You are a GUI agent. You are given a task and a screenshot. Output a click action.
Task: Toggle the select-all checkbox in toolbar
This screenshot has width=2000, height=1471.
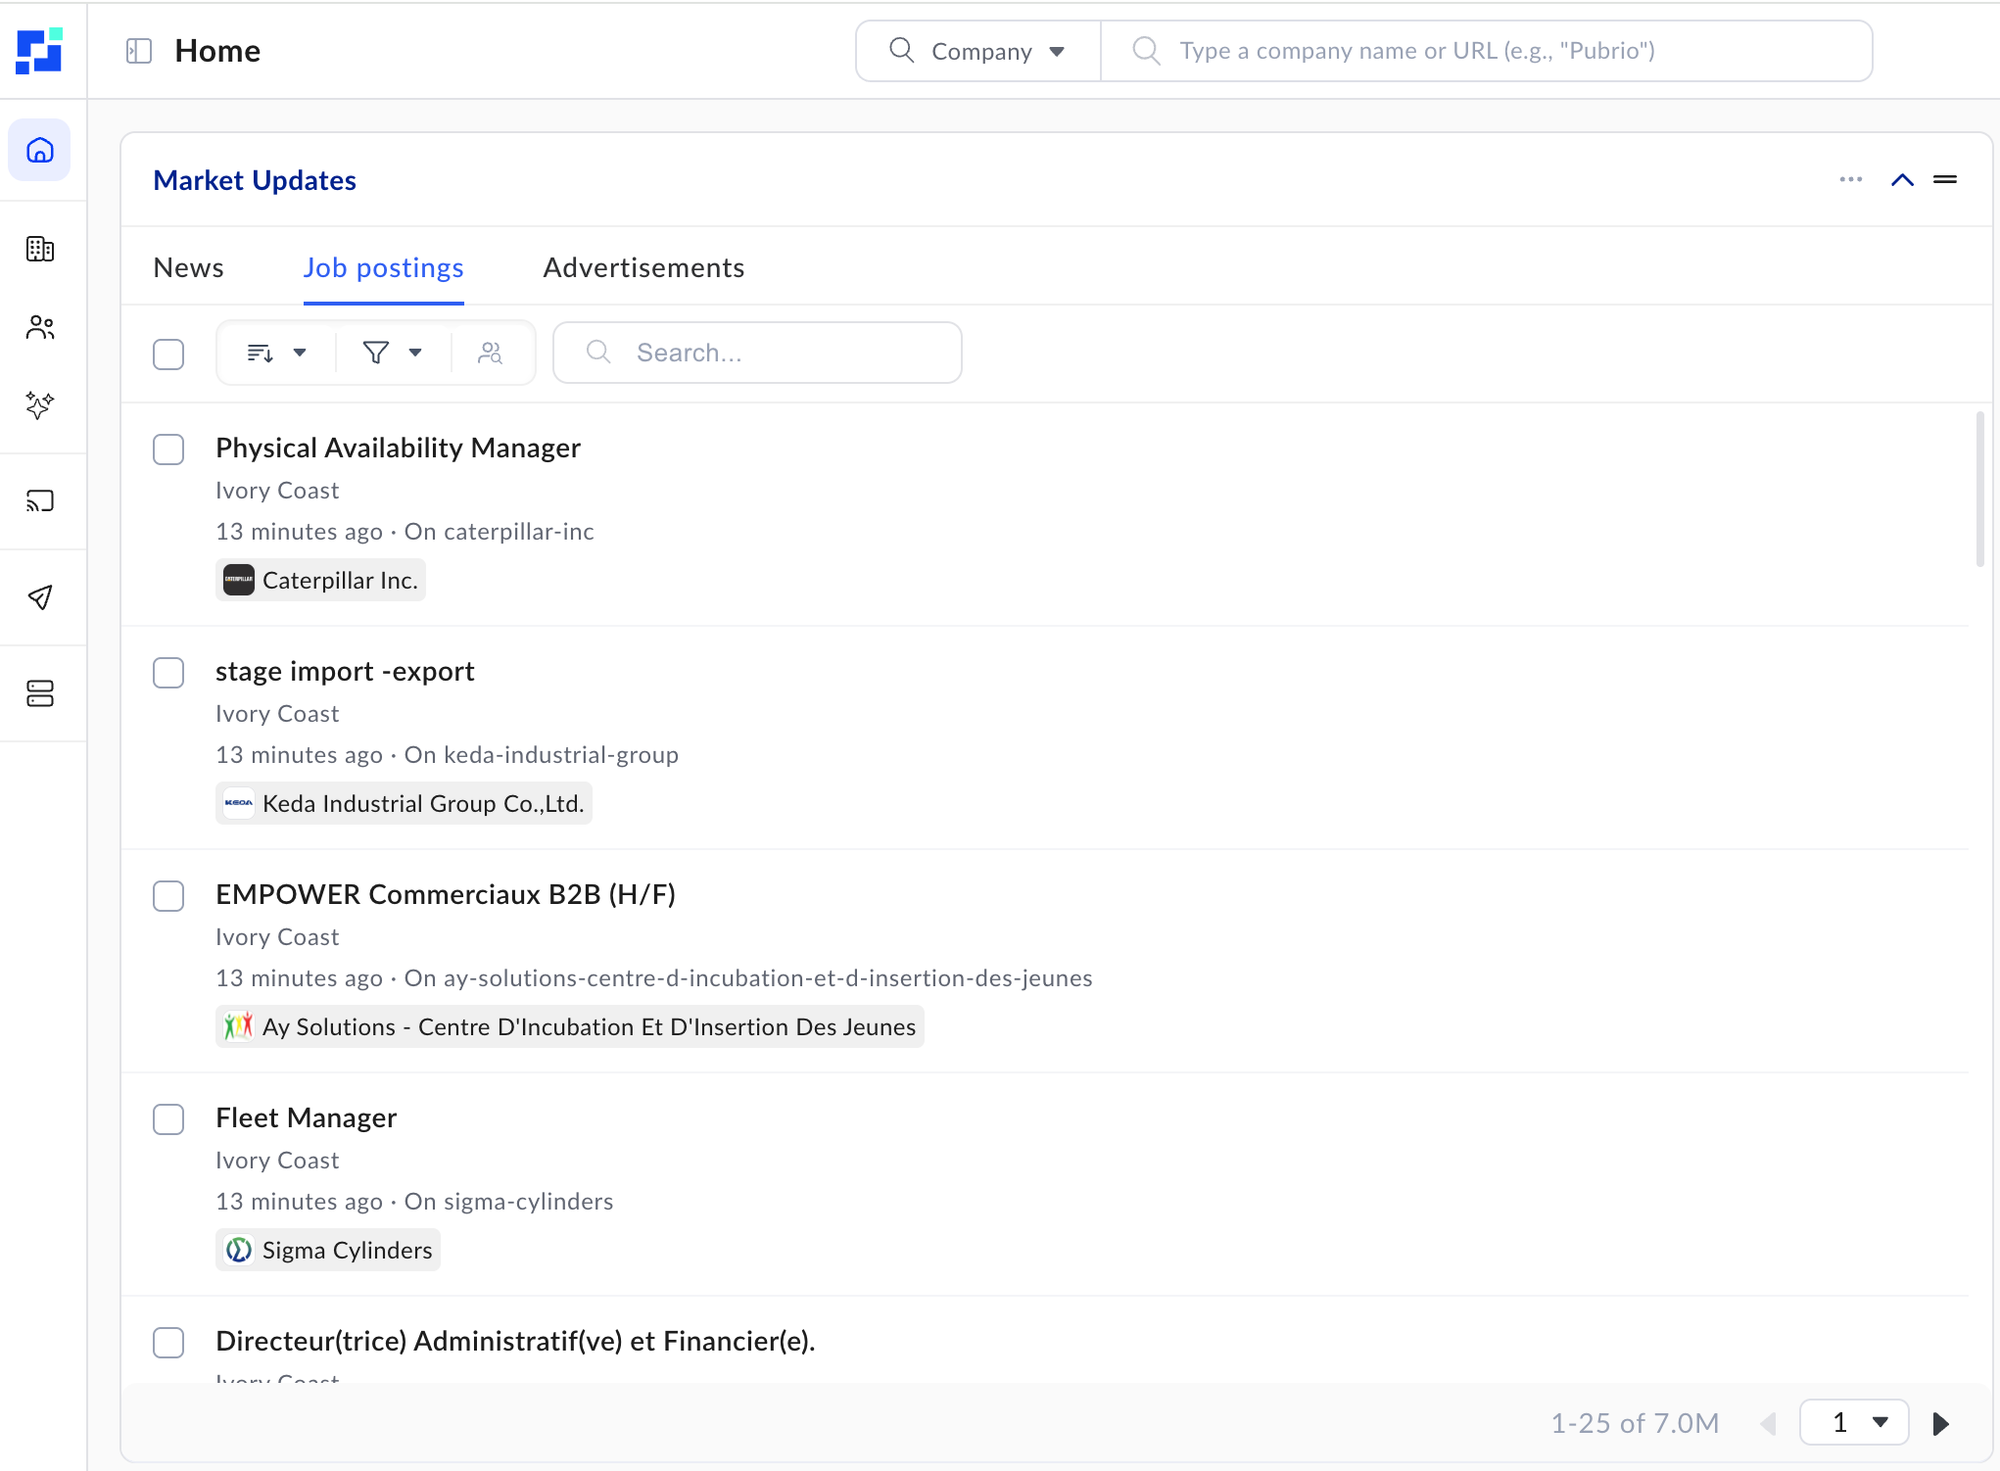click(169, 354)
